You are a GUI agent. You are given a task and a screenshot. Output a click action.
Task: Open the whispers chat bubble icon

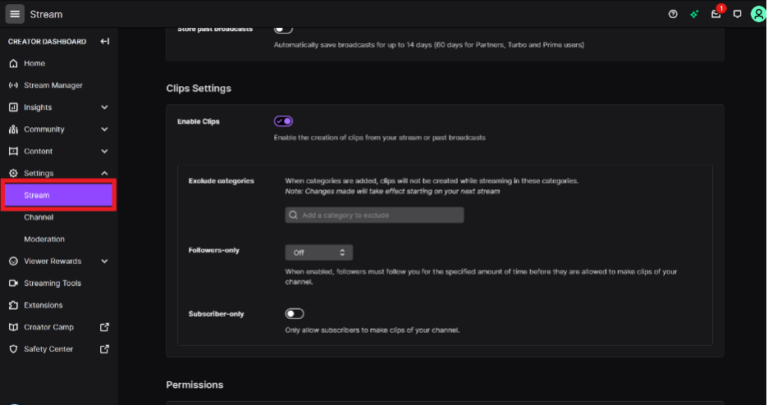[x=737, y=14]
